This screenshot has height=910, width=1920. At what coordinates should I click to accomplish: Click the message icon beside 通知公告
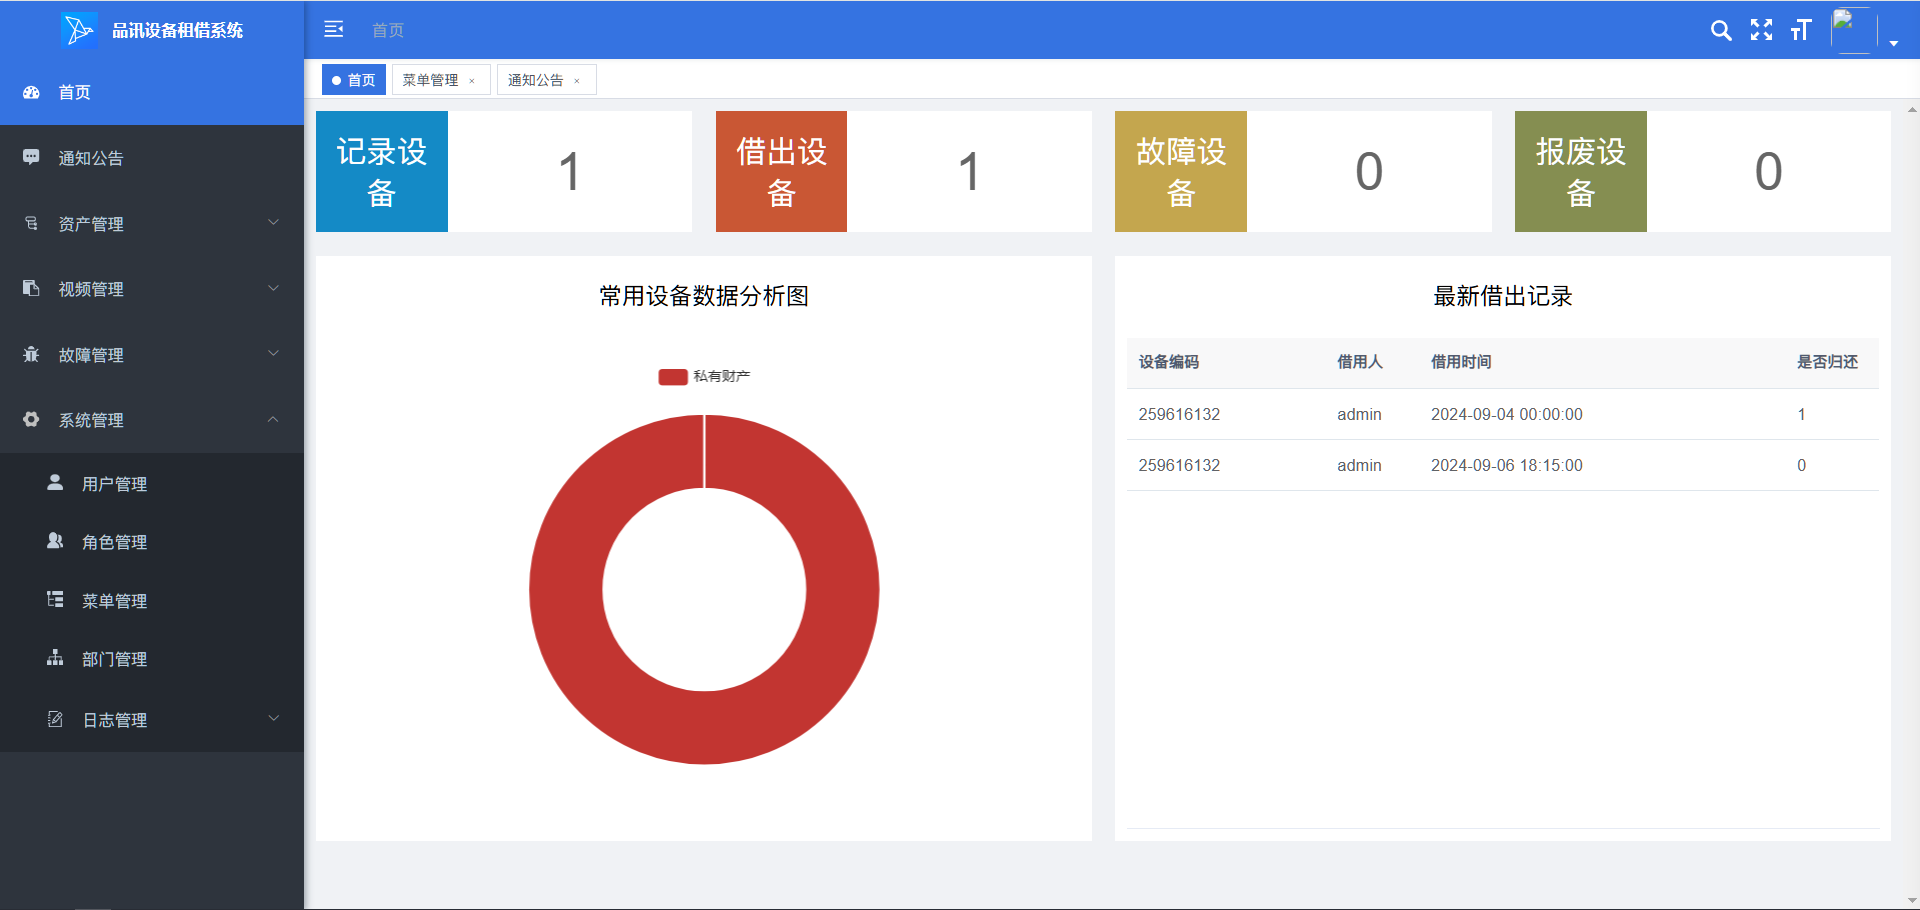point(31,157)
